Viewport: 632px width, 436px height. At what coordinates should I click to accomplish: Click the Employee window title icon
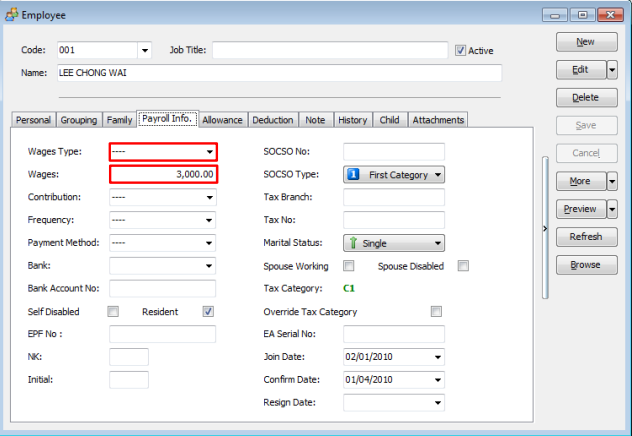pyautogui.click(x=11, y=14)
